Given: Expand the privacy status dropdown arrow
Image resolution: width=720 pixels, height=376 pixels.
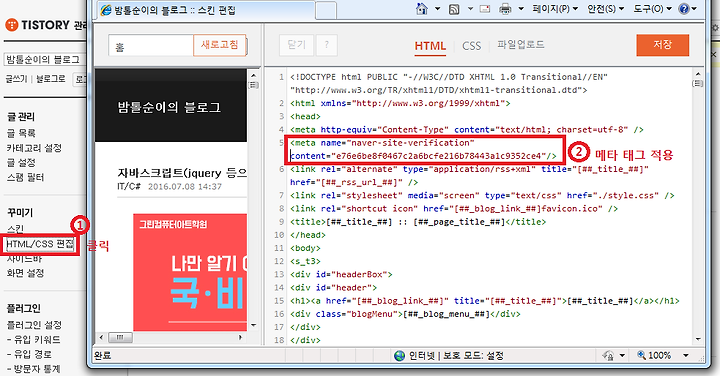Looking at the screenshot, I should pyautogui.click(x=622, y=356).
